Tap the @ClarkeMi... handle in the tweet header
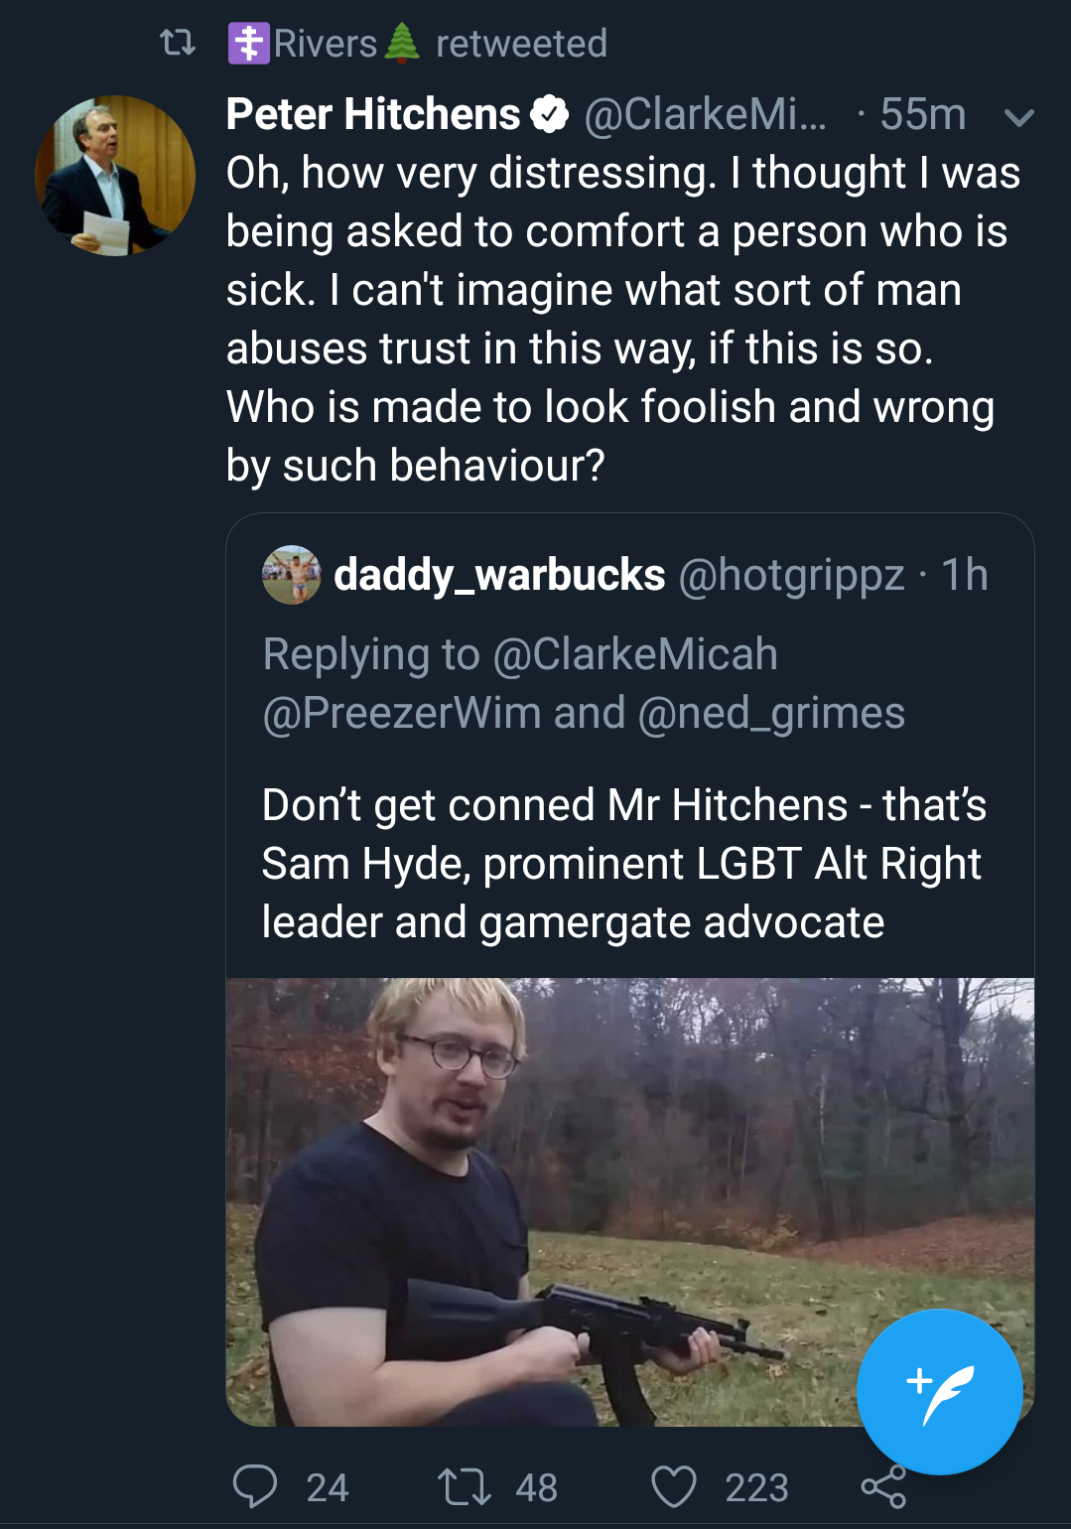Screen dimensions: 1071x1529 pos(705,115)
